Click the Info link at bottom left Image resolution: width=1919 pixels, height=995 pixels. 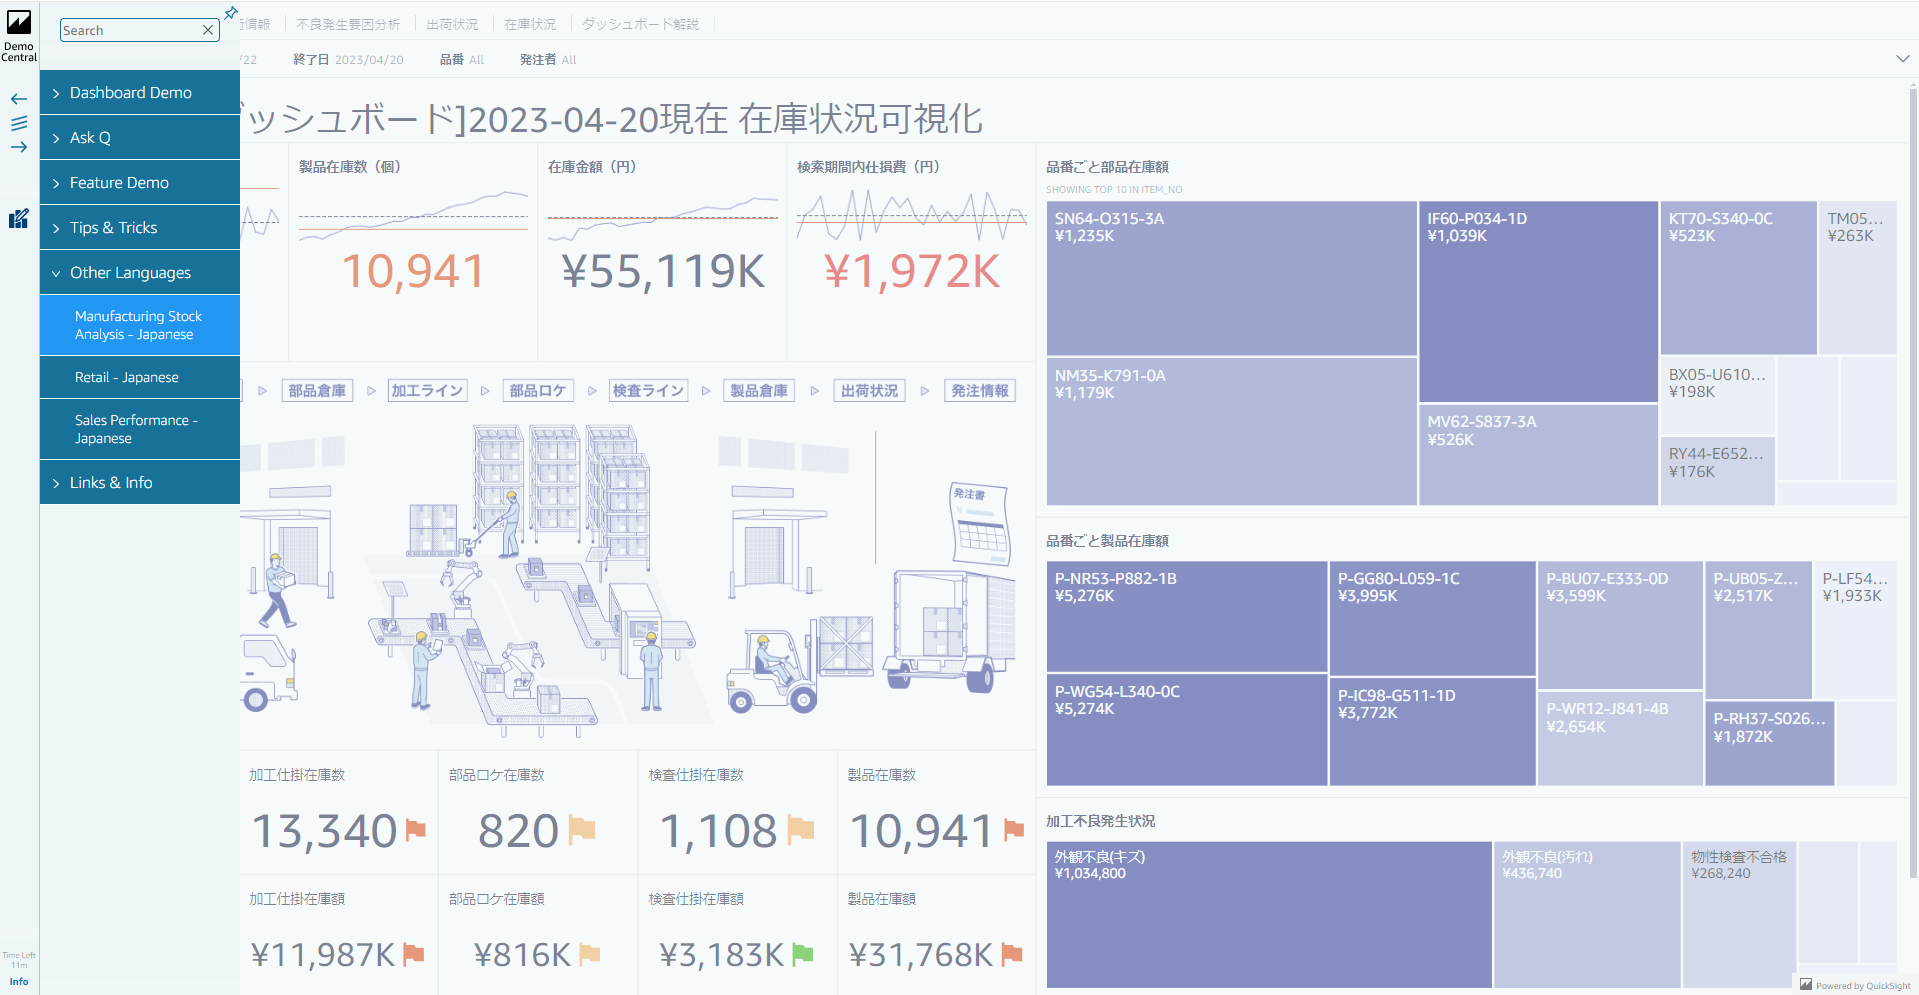pos(18,981)
